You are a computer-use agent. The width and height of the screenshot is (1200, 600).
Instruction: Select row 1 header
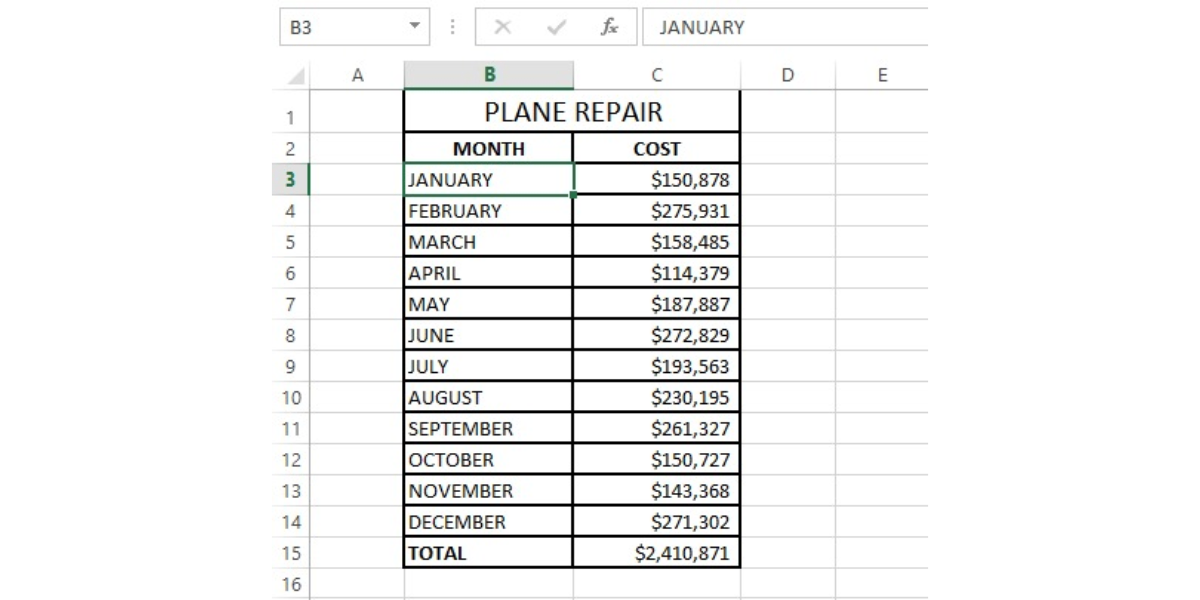[x=291, y=117]
